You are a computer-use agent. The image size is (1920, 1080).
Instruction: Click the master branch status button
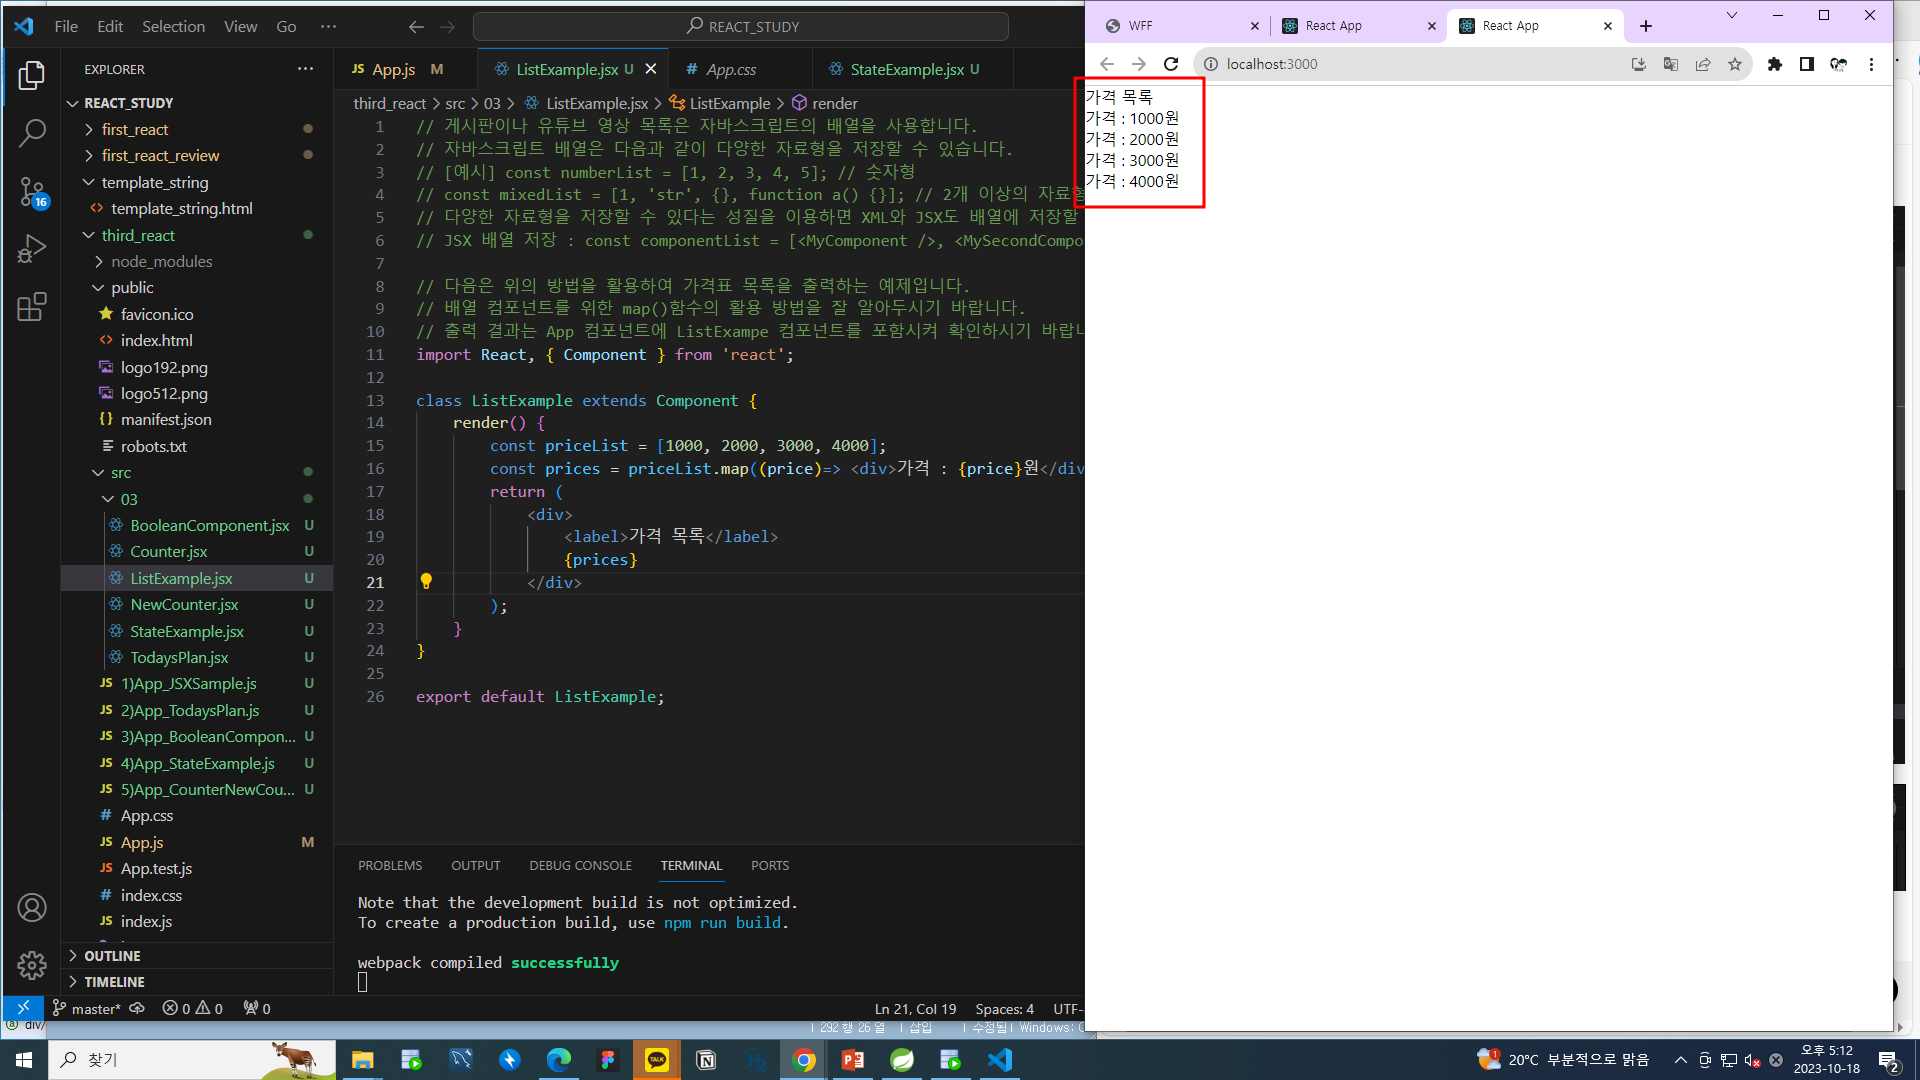pos(95,1009)
